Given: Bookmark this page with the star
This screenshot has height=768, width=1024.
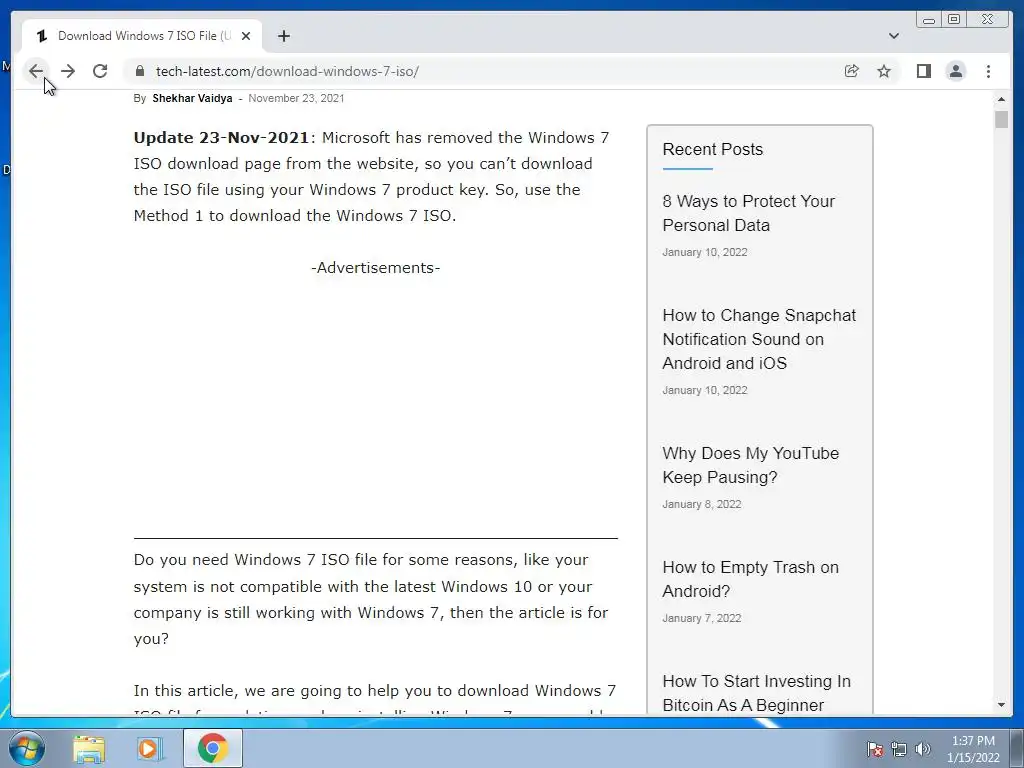Looking at the screenshot, I should (884, 71).
